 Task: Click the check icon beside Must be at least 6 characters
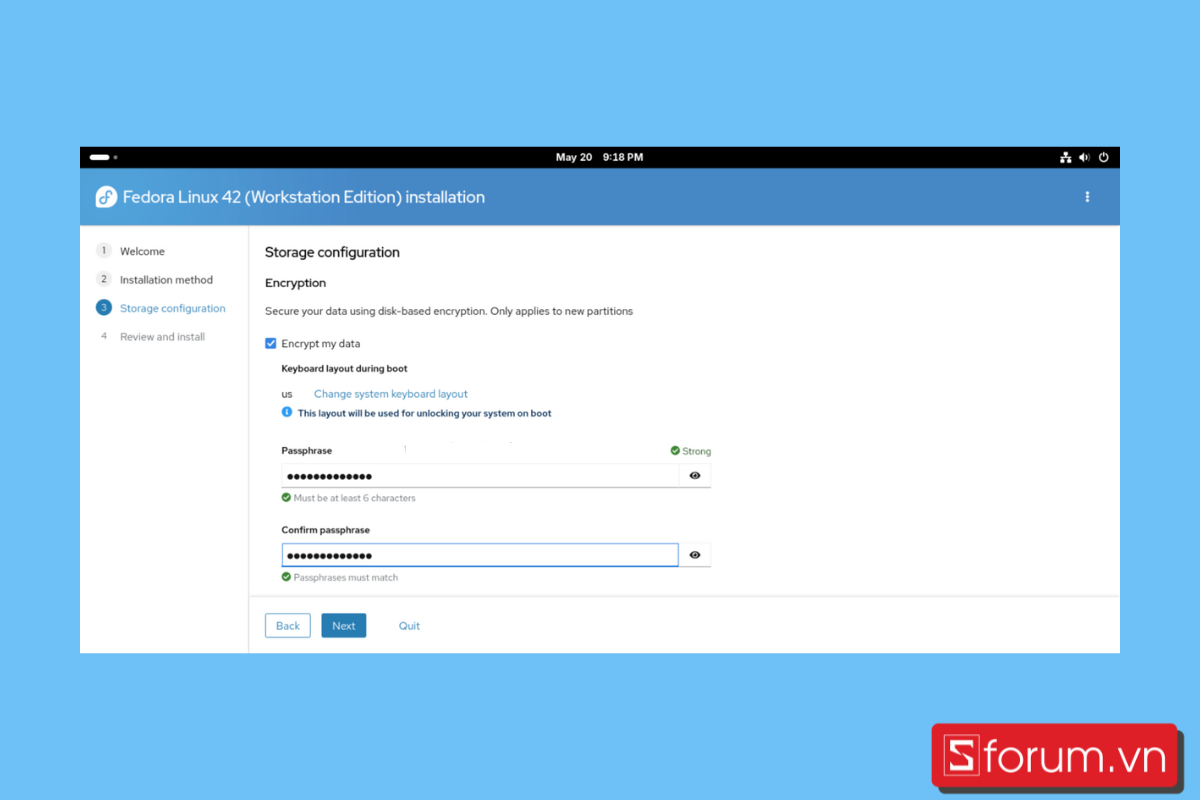[x=286, y=497]
